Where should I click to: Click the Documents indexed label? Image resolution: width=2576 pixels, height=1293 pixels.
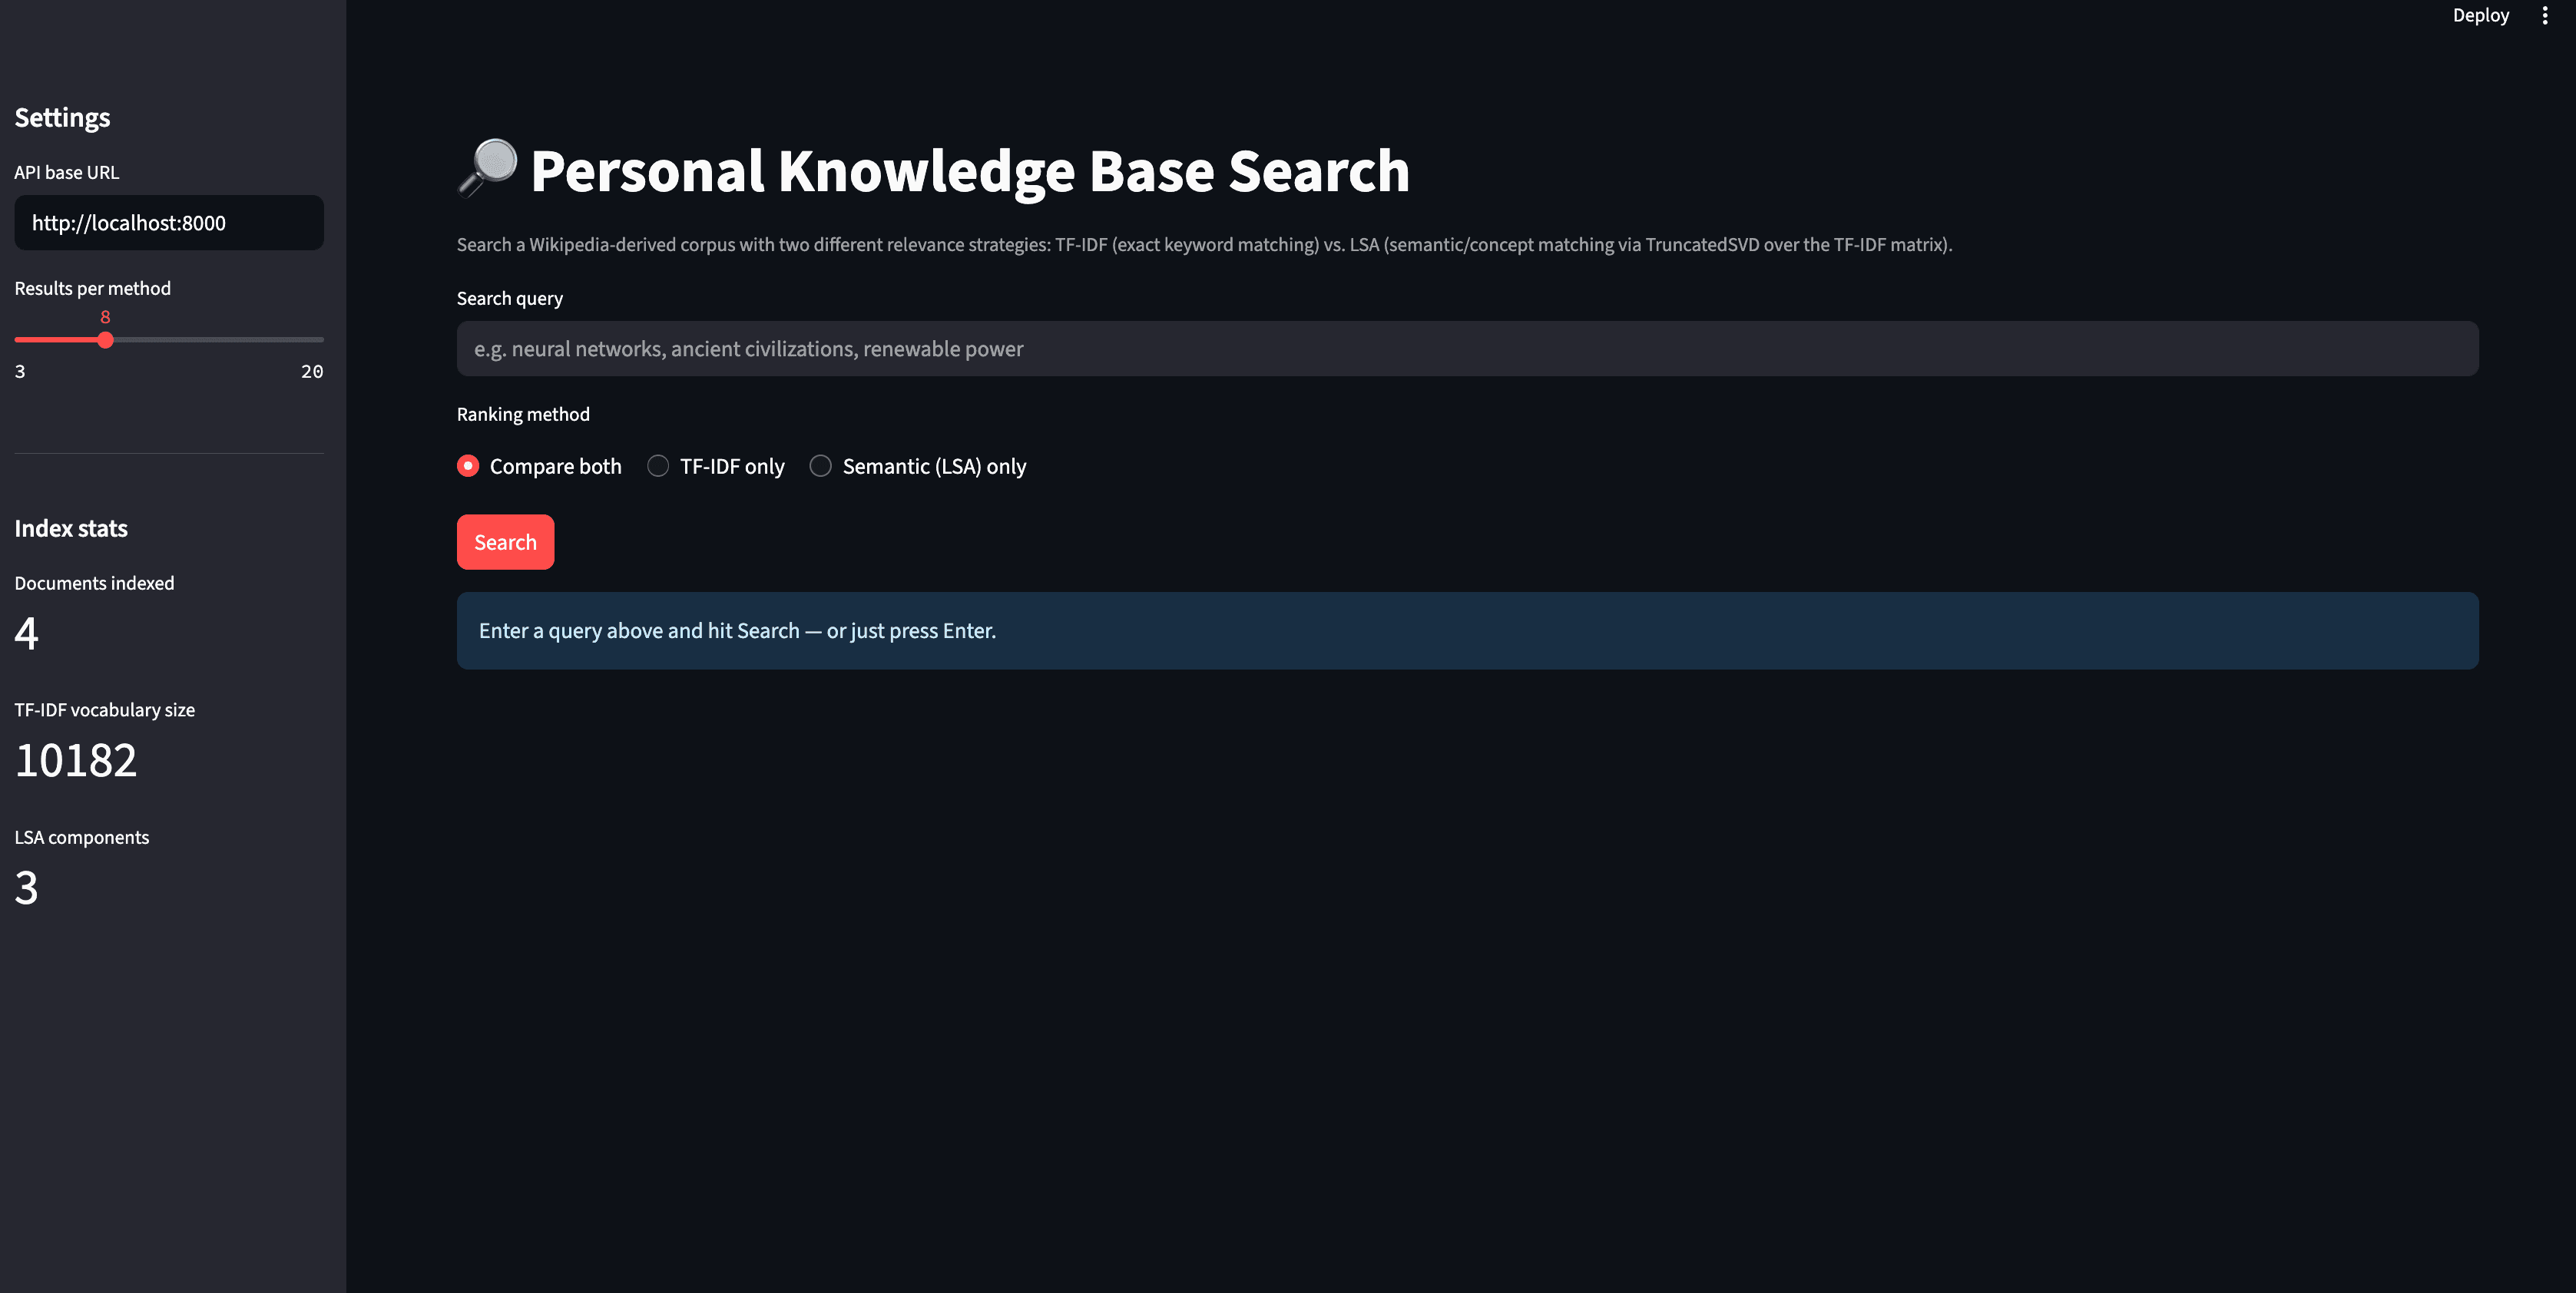[x=94, y=583]
